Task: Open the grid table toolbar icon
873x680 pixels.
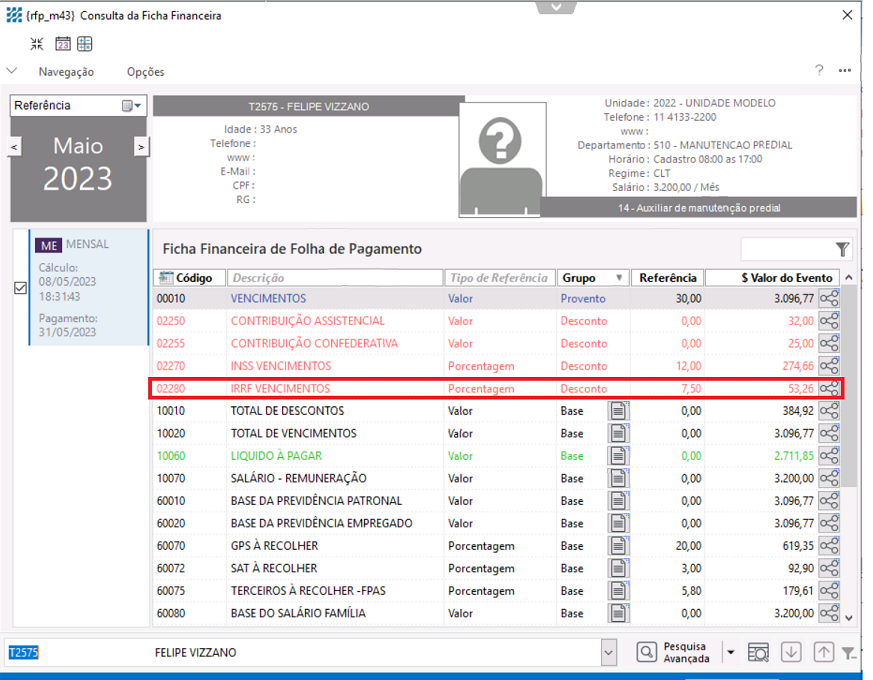Action: pyautogui.click(x=85, y=44)
